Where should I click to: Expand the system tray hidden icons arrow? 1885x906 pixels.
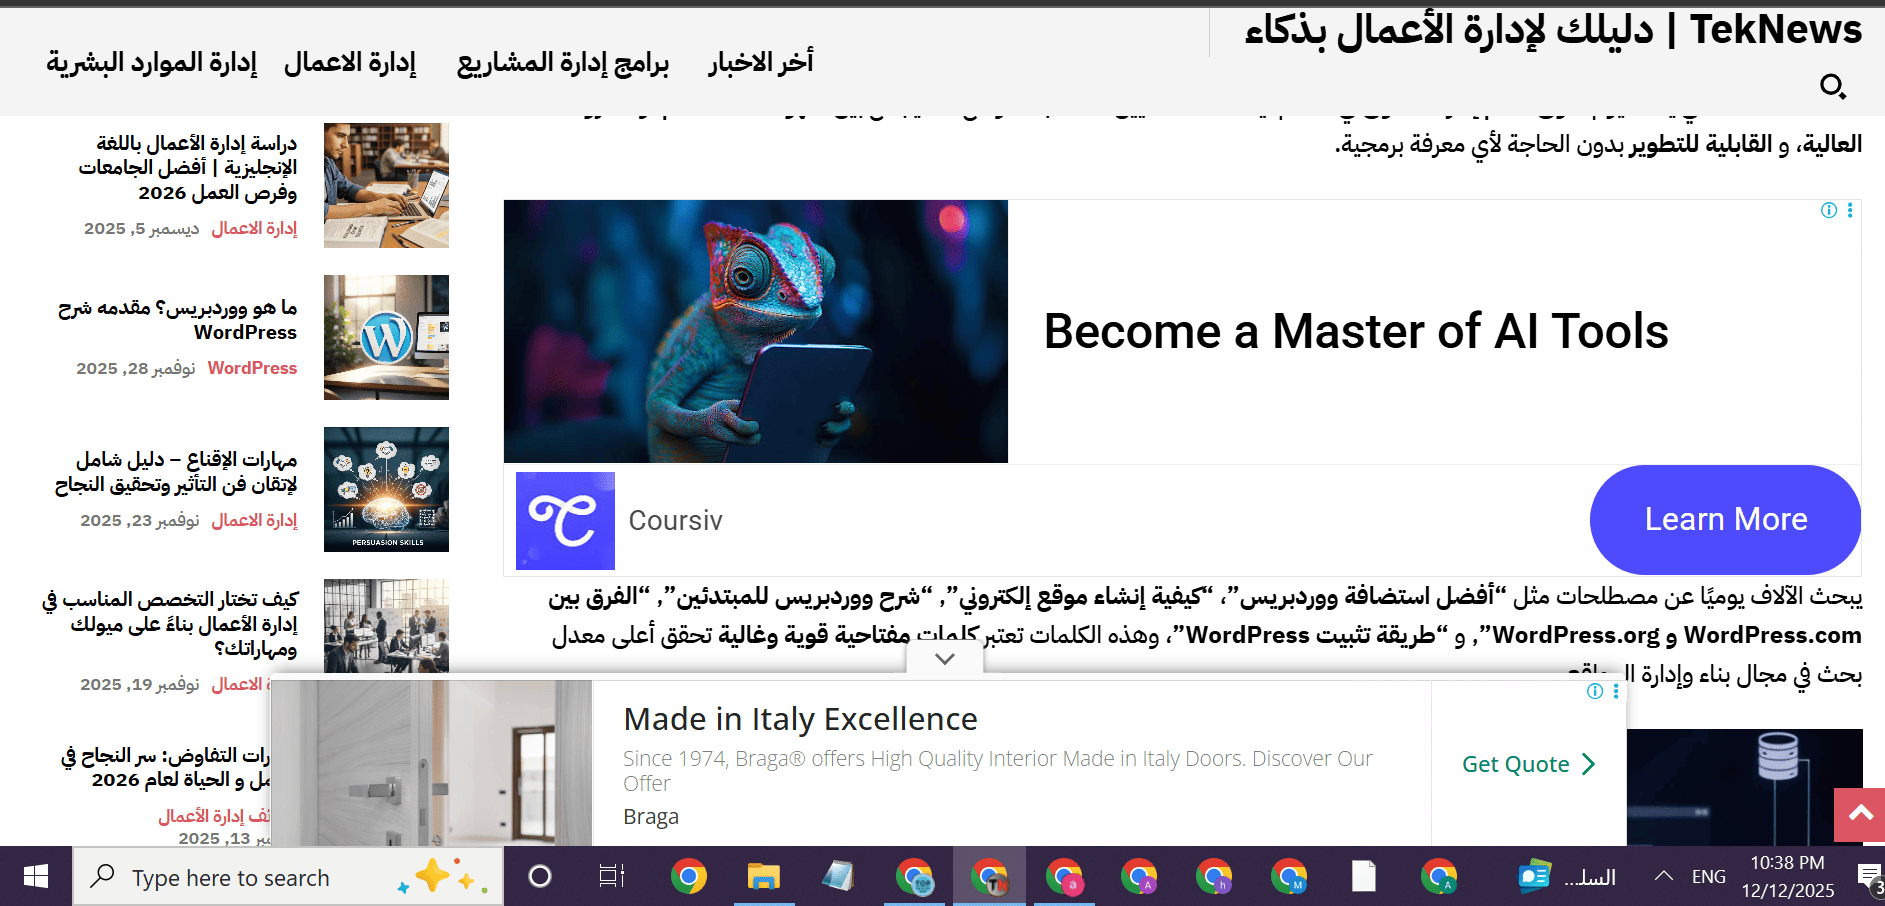(x=1664, y=876)
